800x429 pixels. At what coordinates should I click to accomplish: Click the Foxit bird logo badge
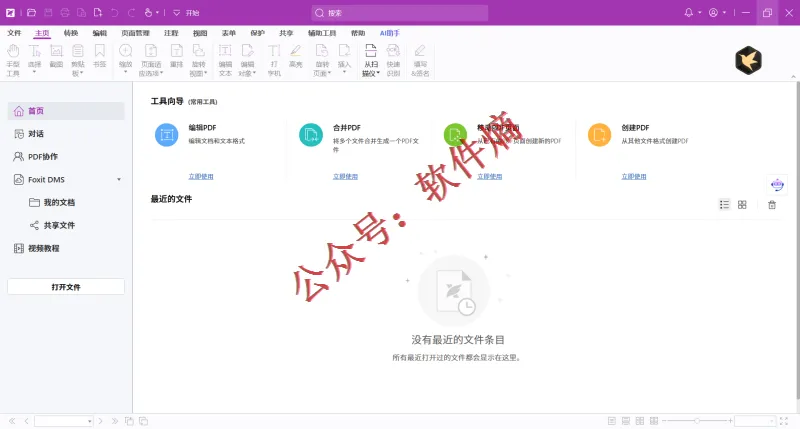tap(748, 60)
